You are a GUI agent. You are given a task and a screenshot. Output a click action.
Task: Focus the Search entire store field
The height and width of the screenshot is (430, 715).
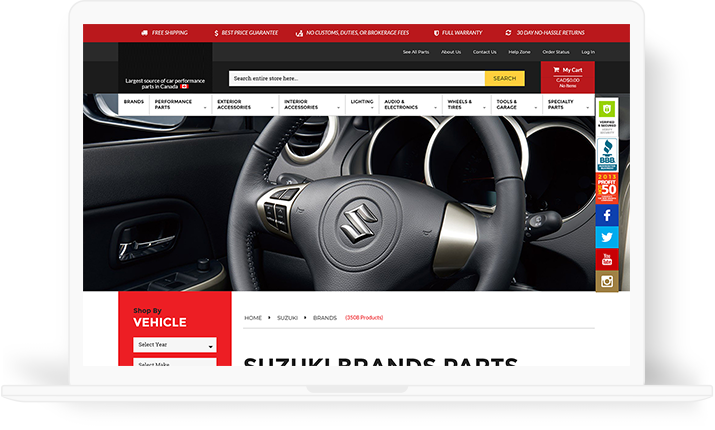[357, 78]
